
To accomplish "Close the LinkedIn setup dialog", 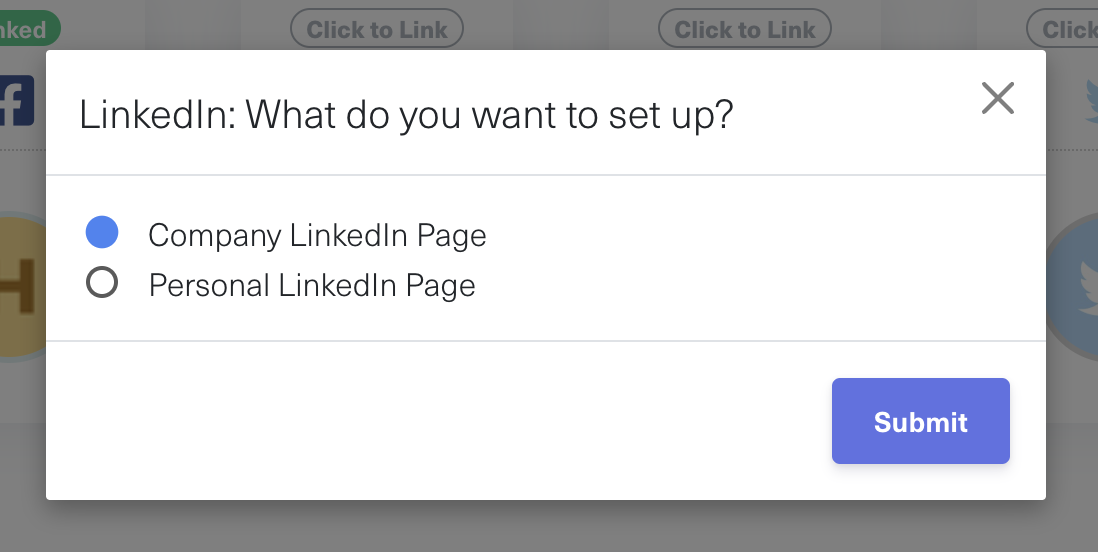I will click(998, 98).
